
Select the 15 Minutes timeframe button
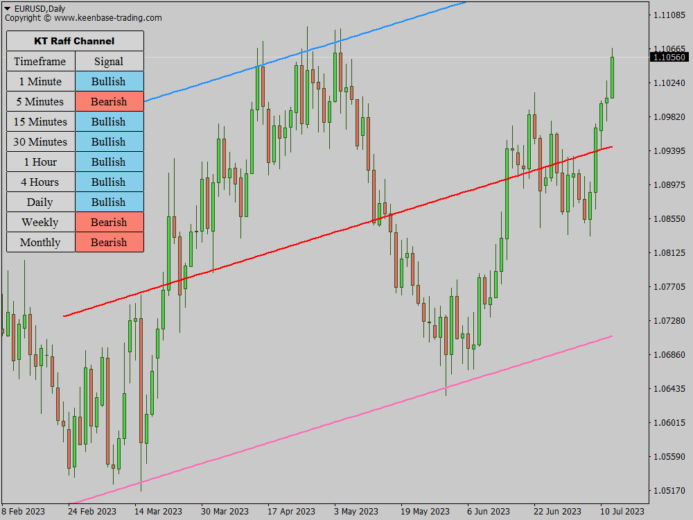coord(41,121)
